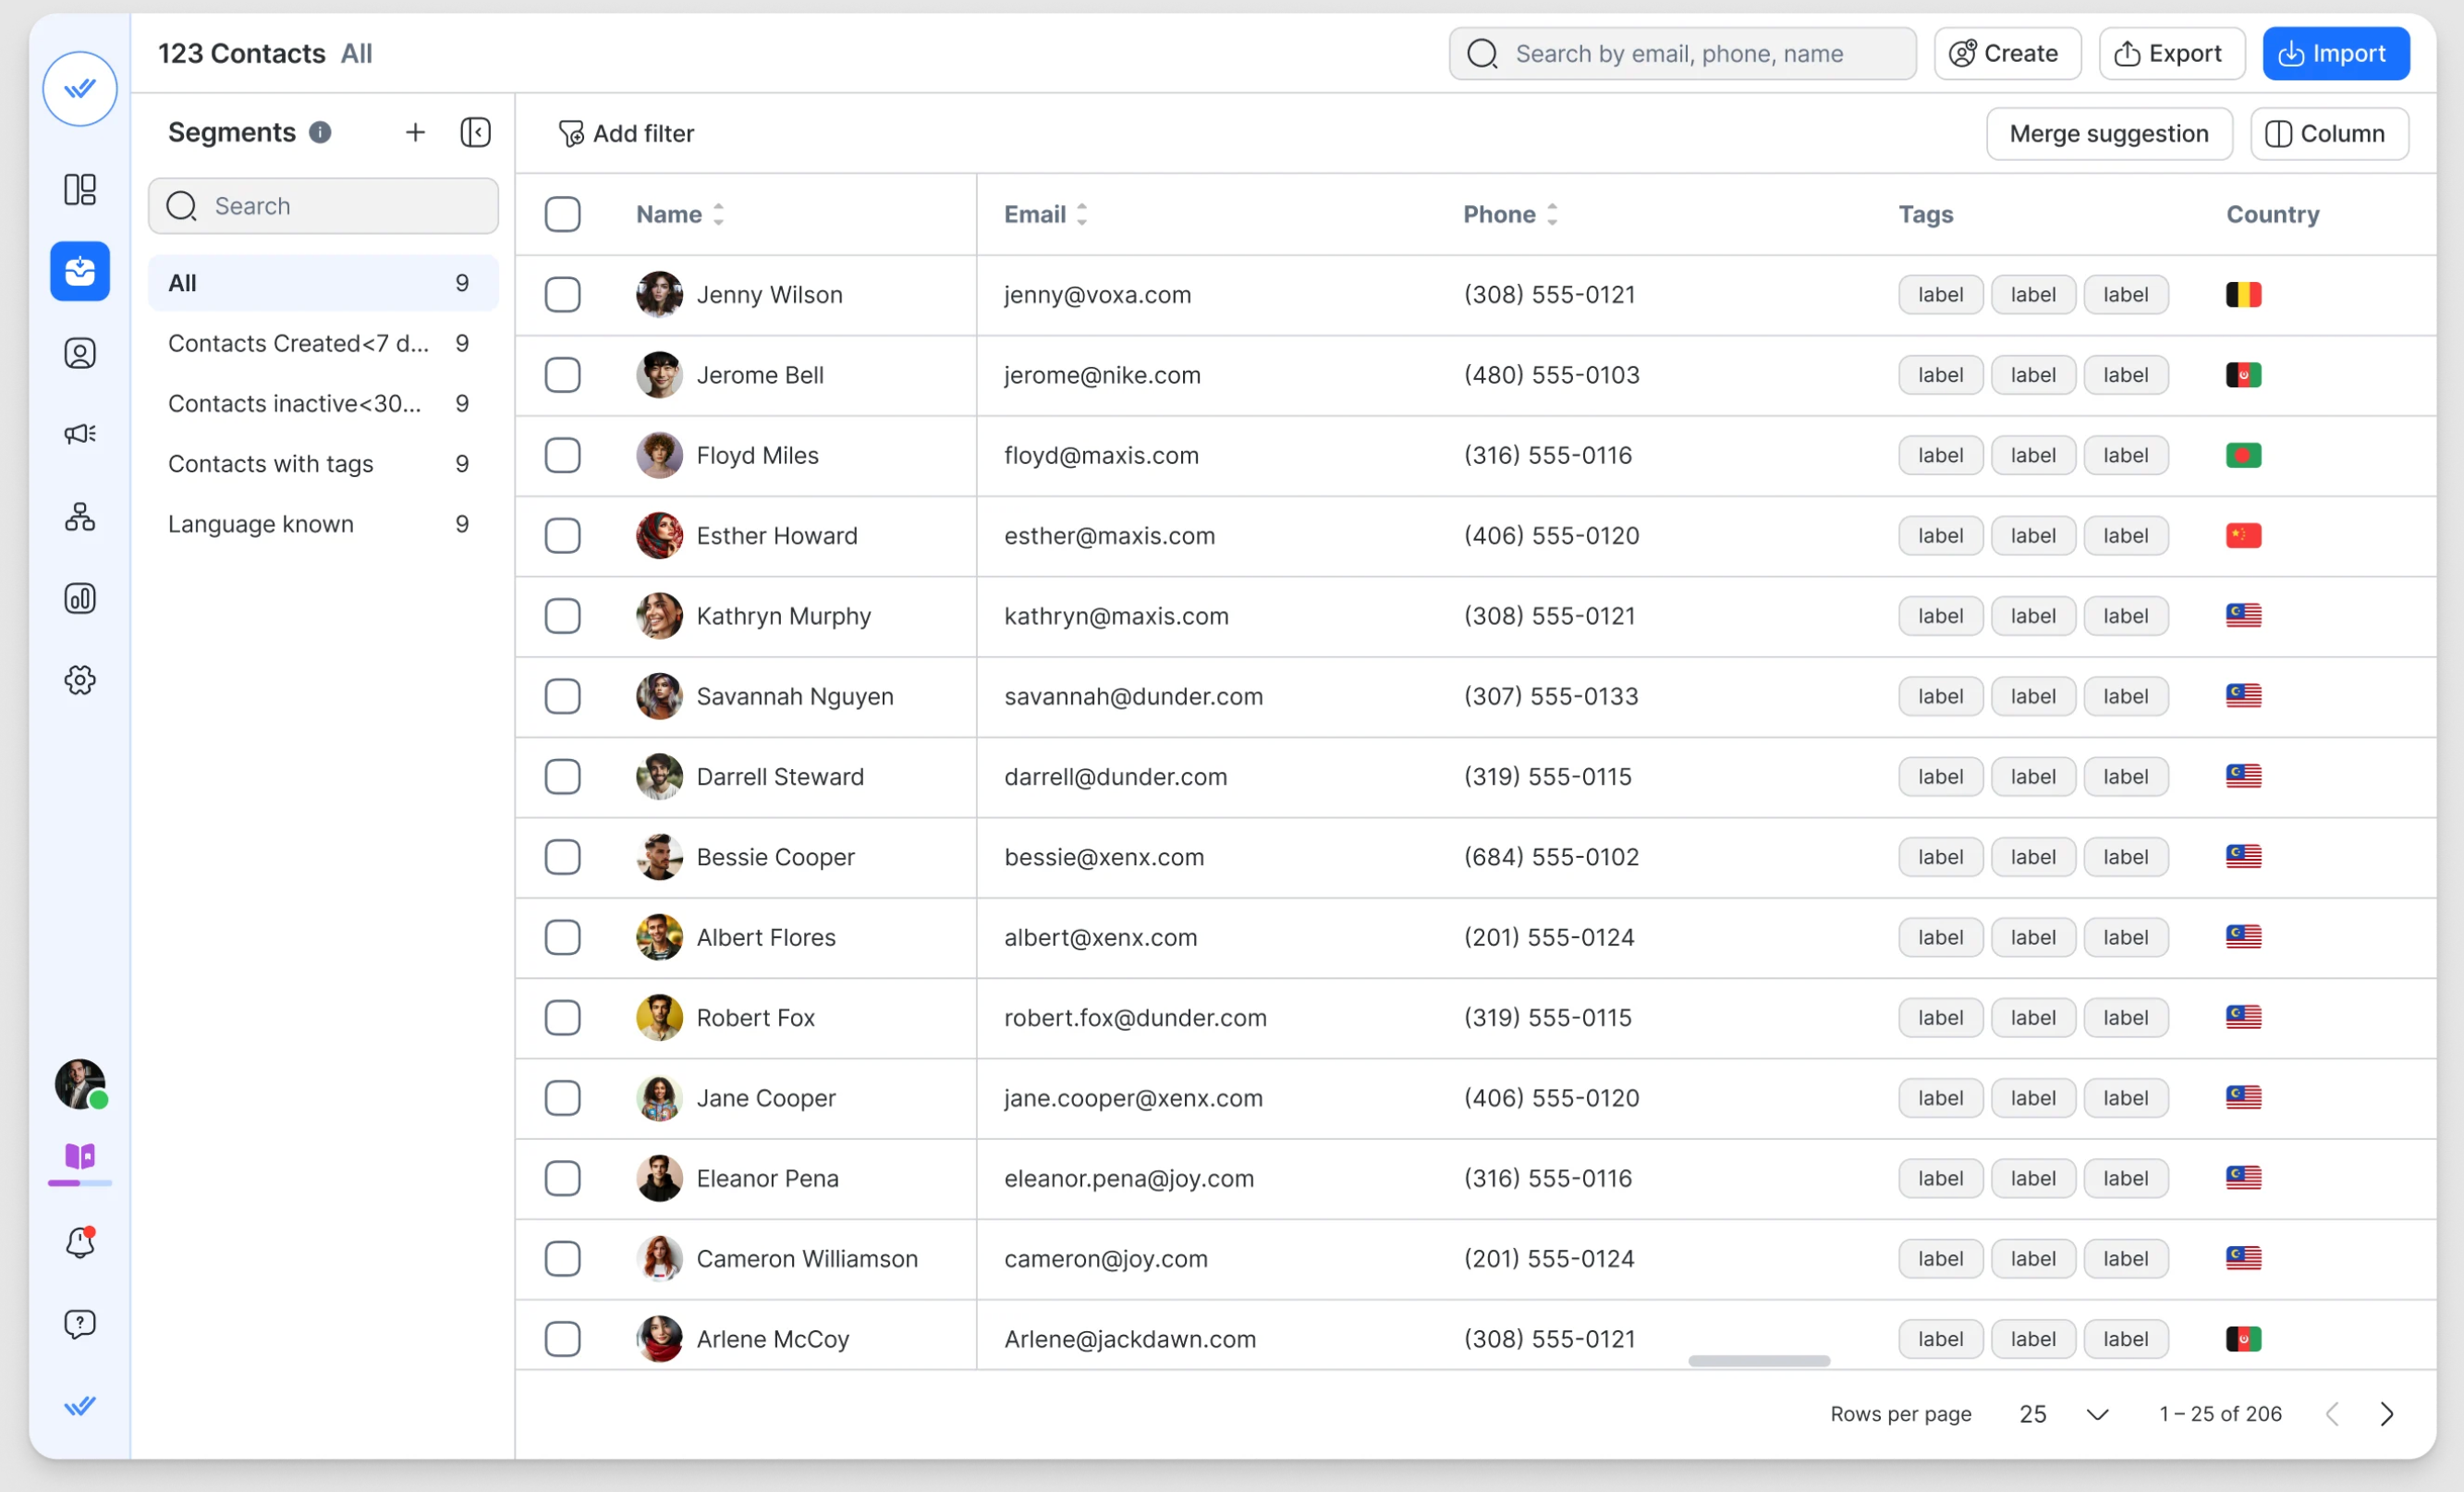The image size is (2464, 1492).
Task: Check the Arlene McCoy row checkbox
Action: click(563, 1339)
